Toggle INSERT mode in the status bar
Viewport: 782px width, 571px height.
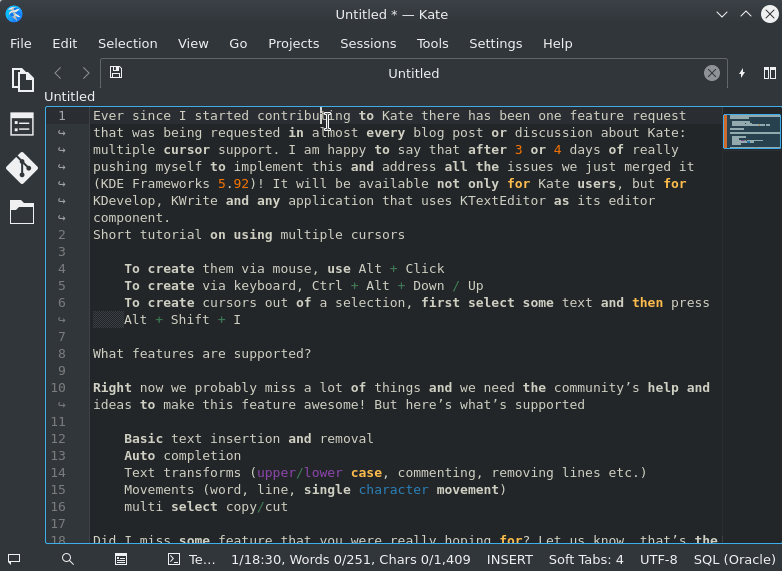pyautogui.click(x=509, y=559)
